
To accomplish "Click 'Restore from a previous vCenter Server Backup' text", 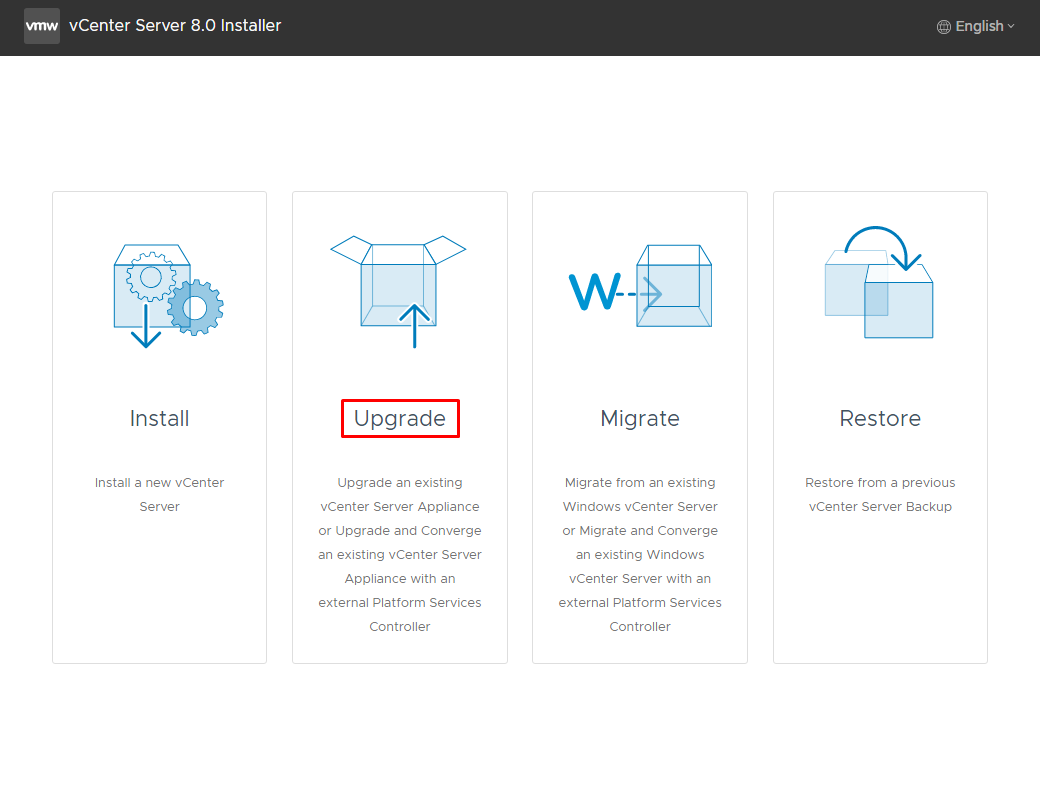I will (880, 495).
